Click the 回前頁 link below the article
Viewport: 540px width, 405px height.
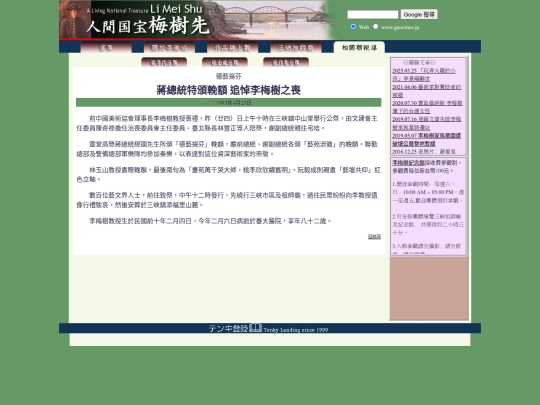374,237
